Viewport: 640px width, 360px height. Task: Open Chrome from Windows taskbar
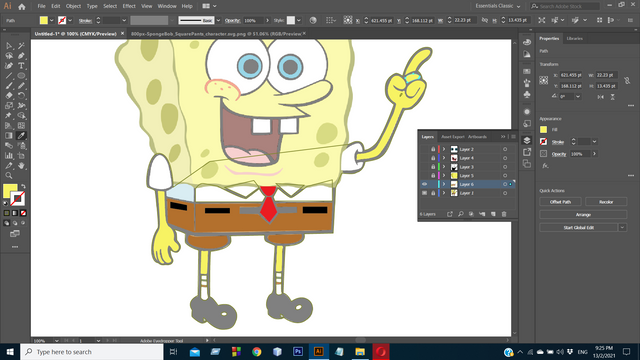point(257,352)
